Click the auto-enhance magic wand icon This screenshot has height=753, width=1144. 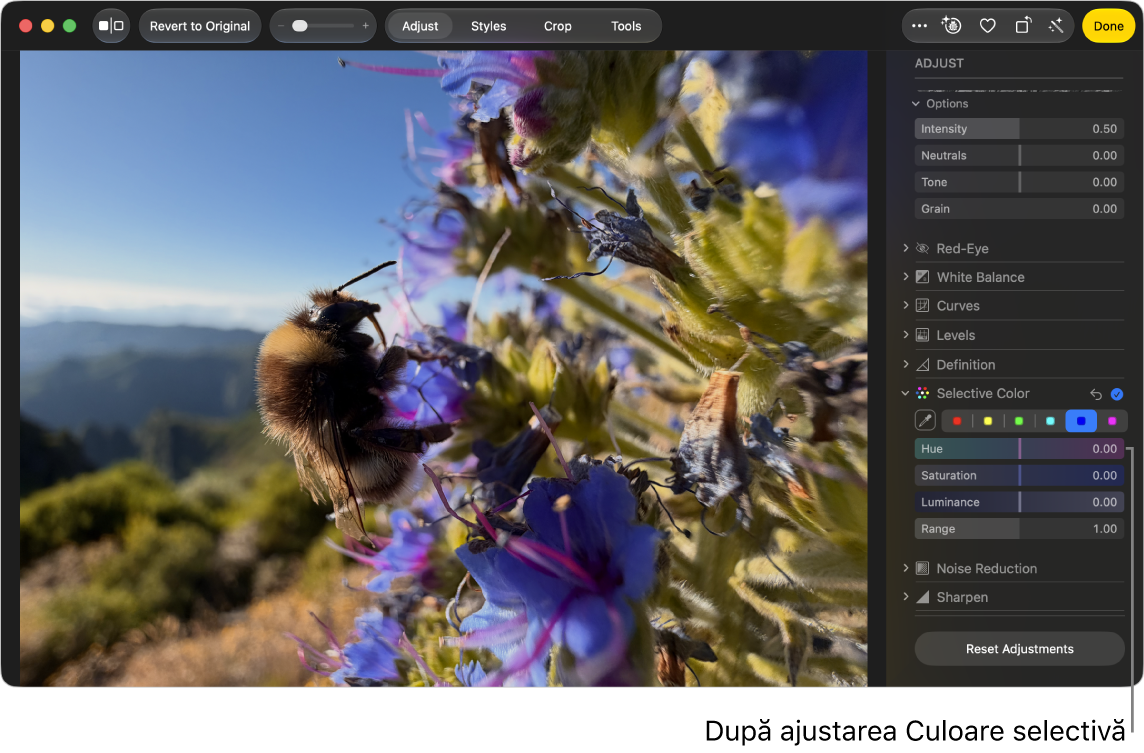click(x=1056, y=26)
